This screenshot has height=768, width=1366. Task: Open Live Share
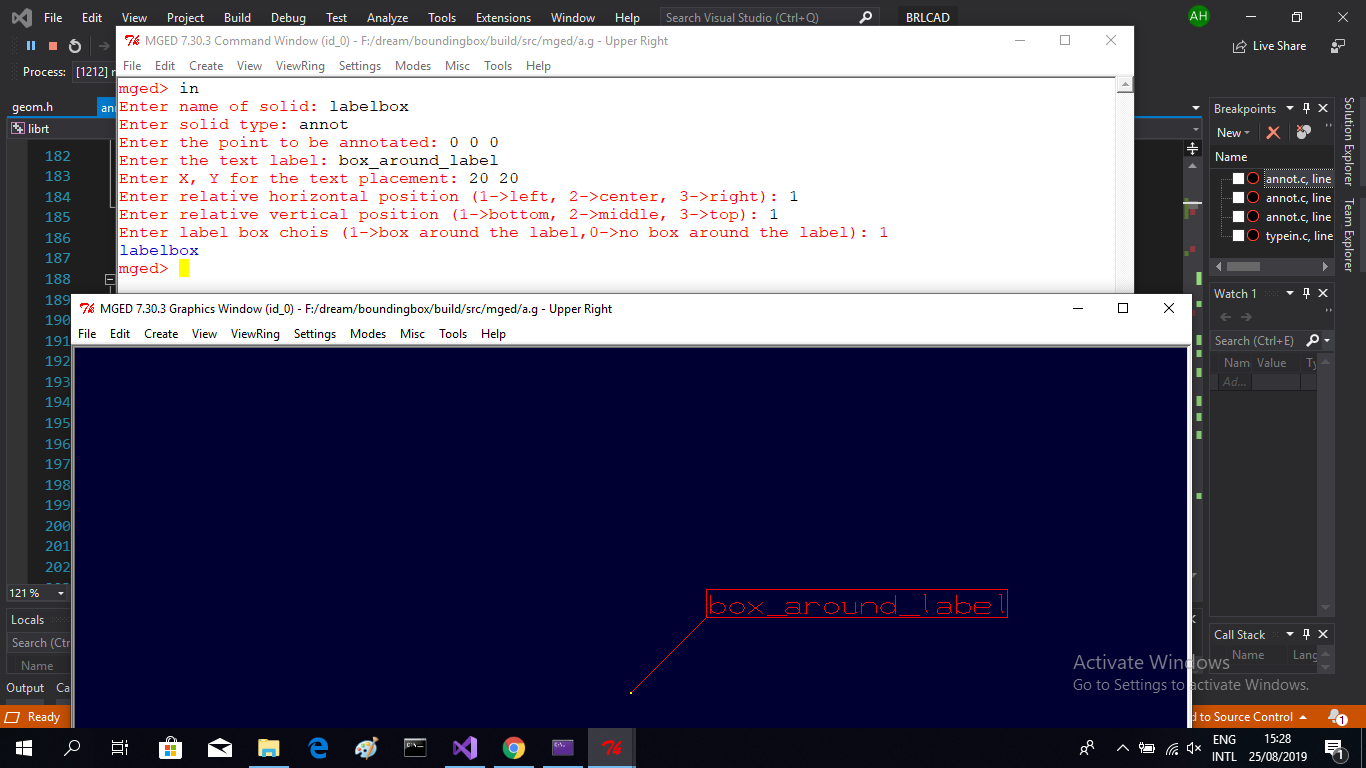click(x=1270, y=46)
